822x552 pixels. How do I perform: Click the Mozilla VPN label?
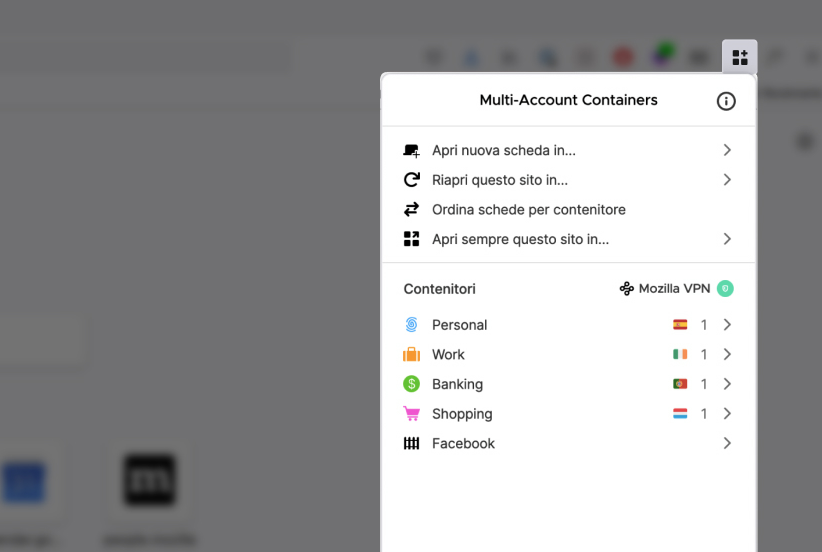pyautogui.click(x=674, y=288)
